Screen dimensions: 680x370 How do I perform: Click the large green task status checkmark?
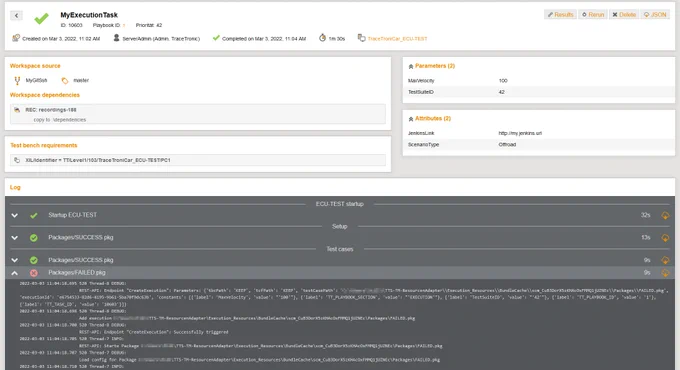coord(42,19)
